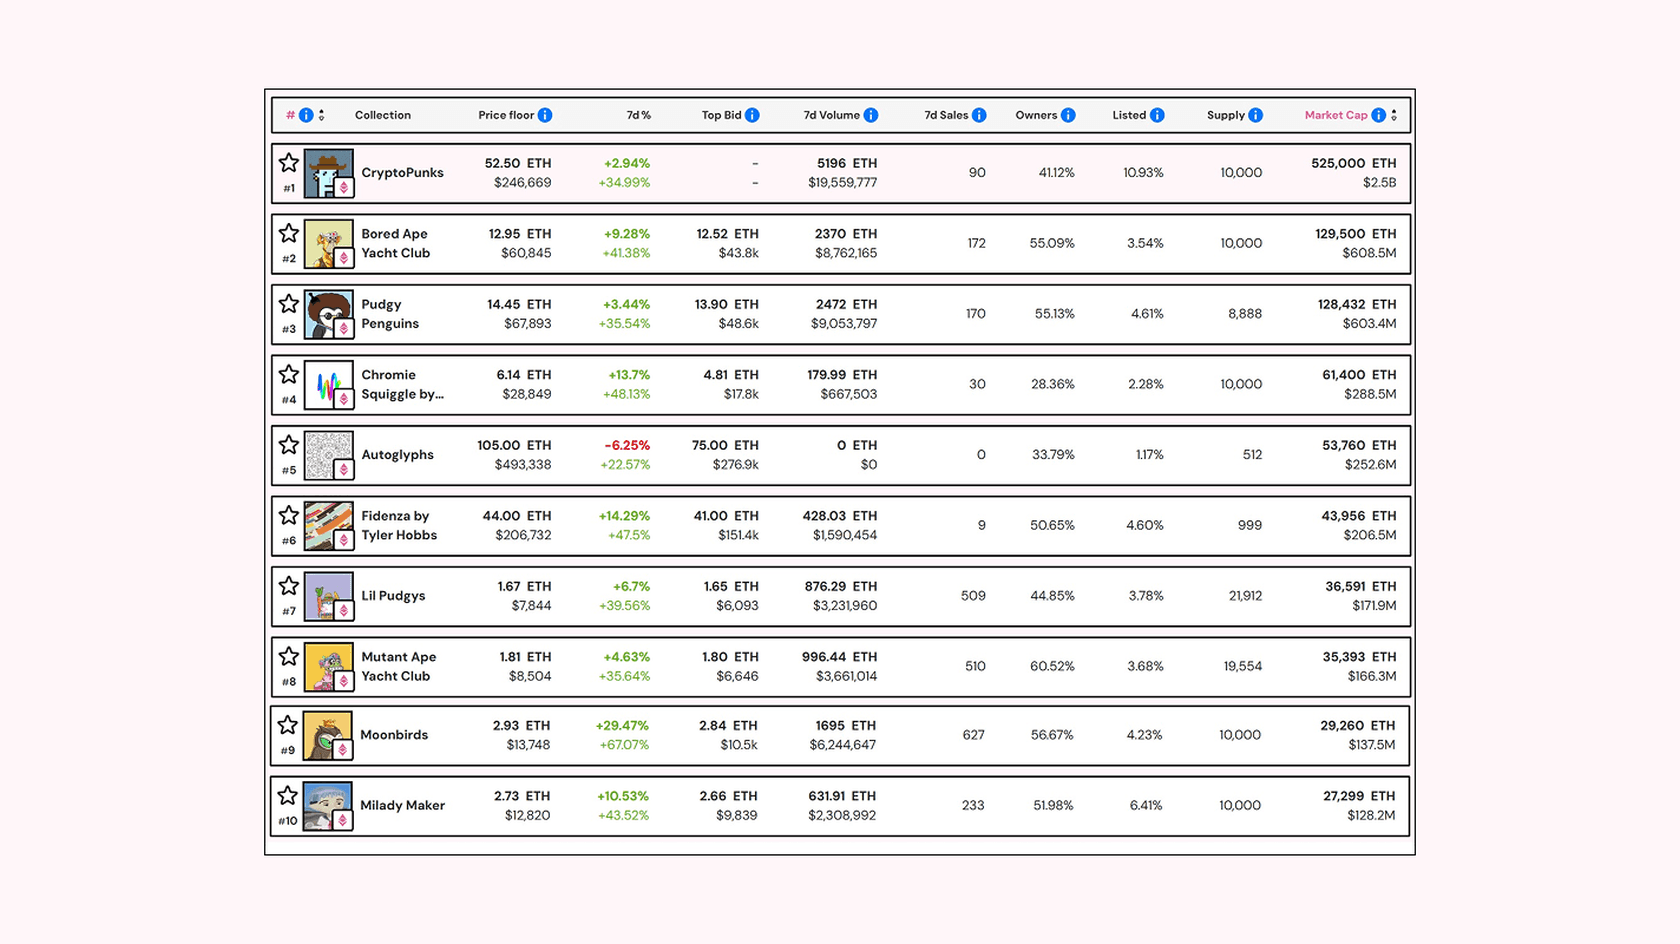Click the Listed info icon
The image size is (1680, 944).
1157,115
